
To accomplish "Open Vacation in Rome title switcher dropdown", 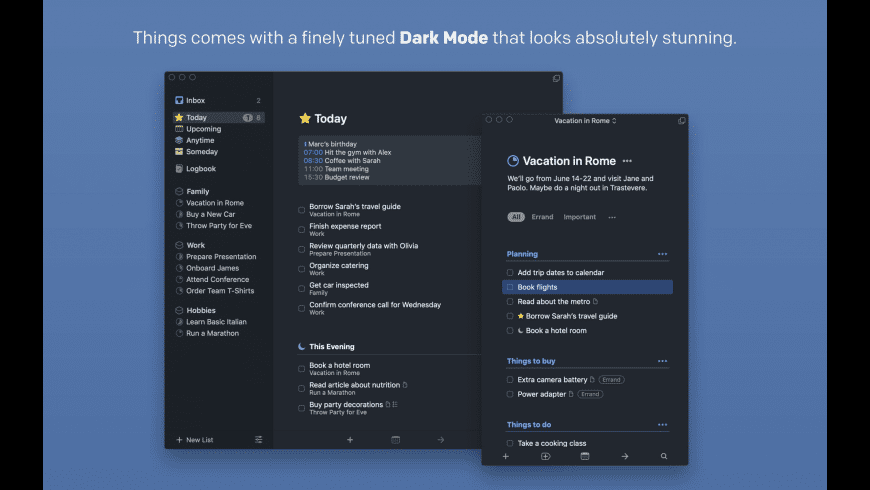I will click(585, 120).
